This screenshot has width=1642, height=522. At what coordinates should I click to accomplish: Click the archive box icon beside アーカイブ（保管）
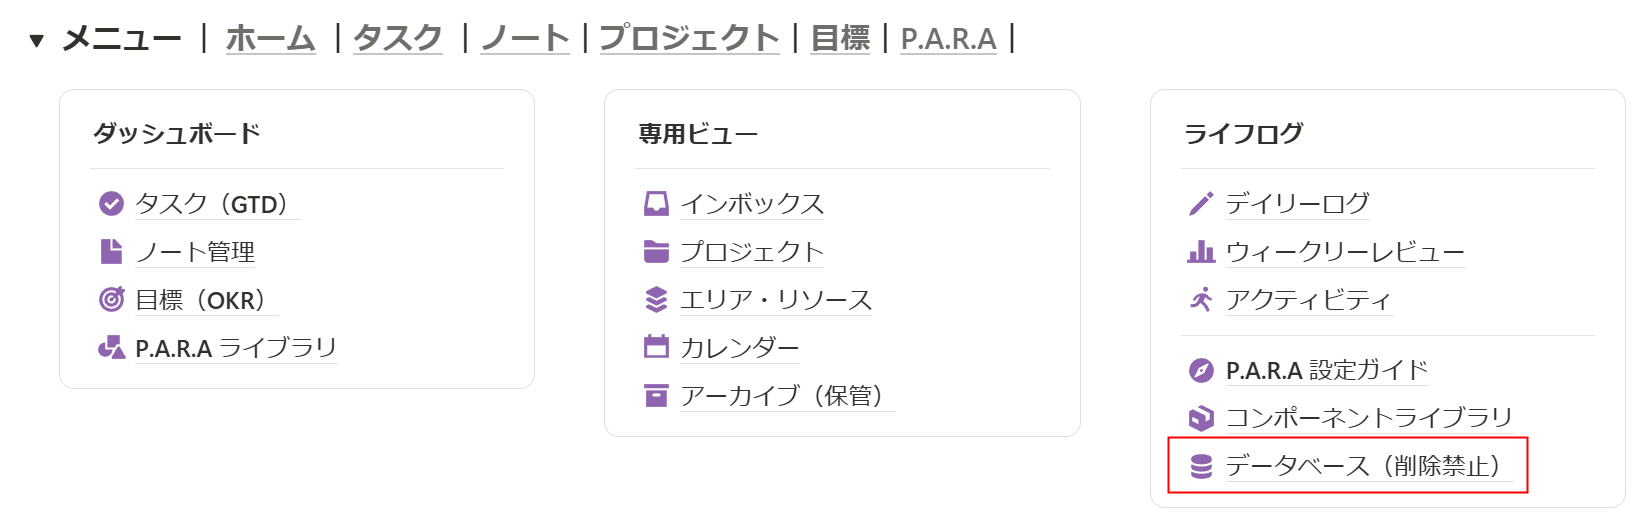[x=656, y=395]
